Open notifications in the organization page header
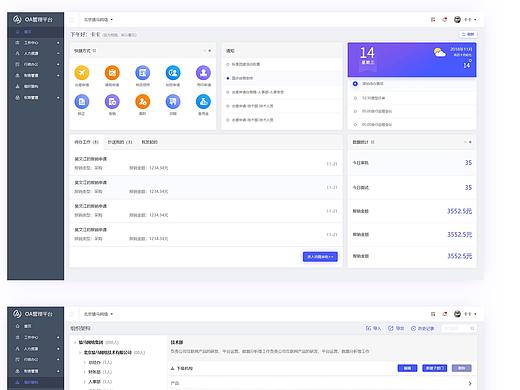Screen dimensions: 520x390 [x=445, y=314]
